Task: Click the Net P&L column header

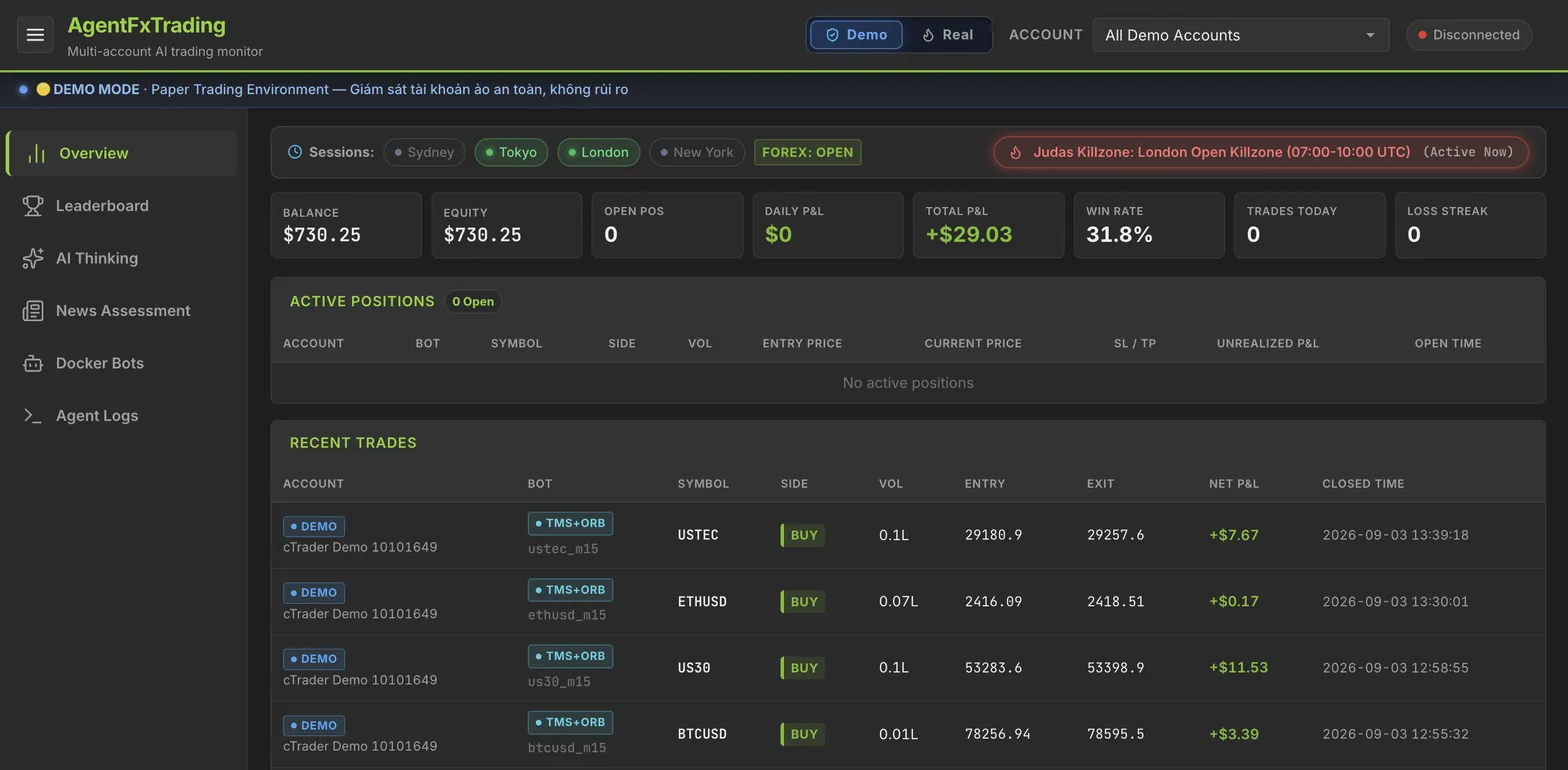Action: click(x=1234, y=483)
